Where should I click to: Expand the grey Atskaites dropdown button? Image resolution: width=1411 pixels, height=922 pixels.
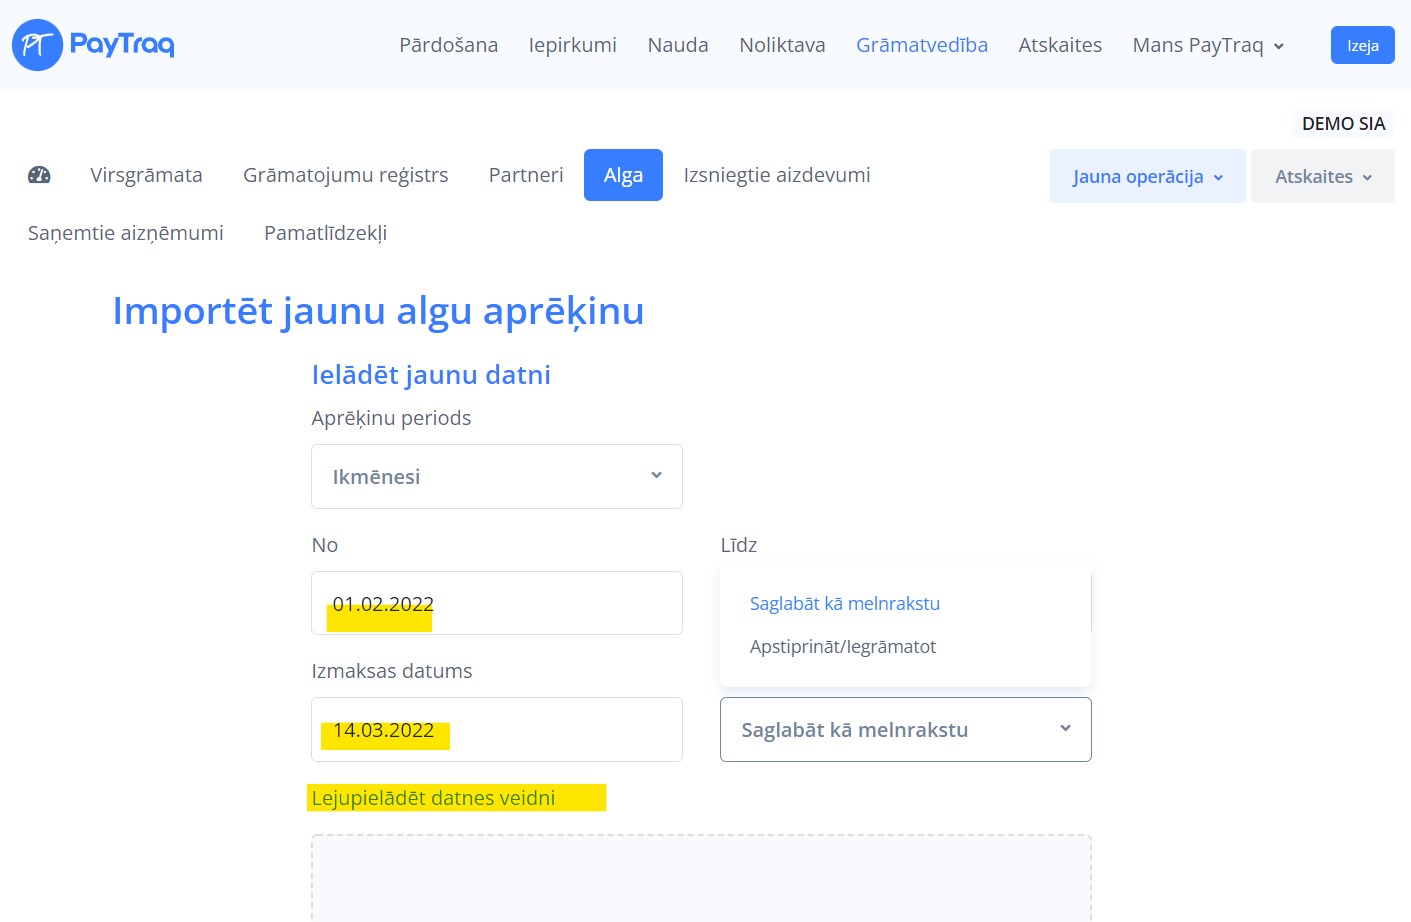coord(1322,176)
